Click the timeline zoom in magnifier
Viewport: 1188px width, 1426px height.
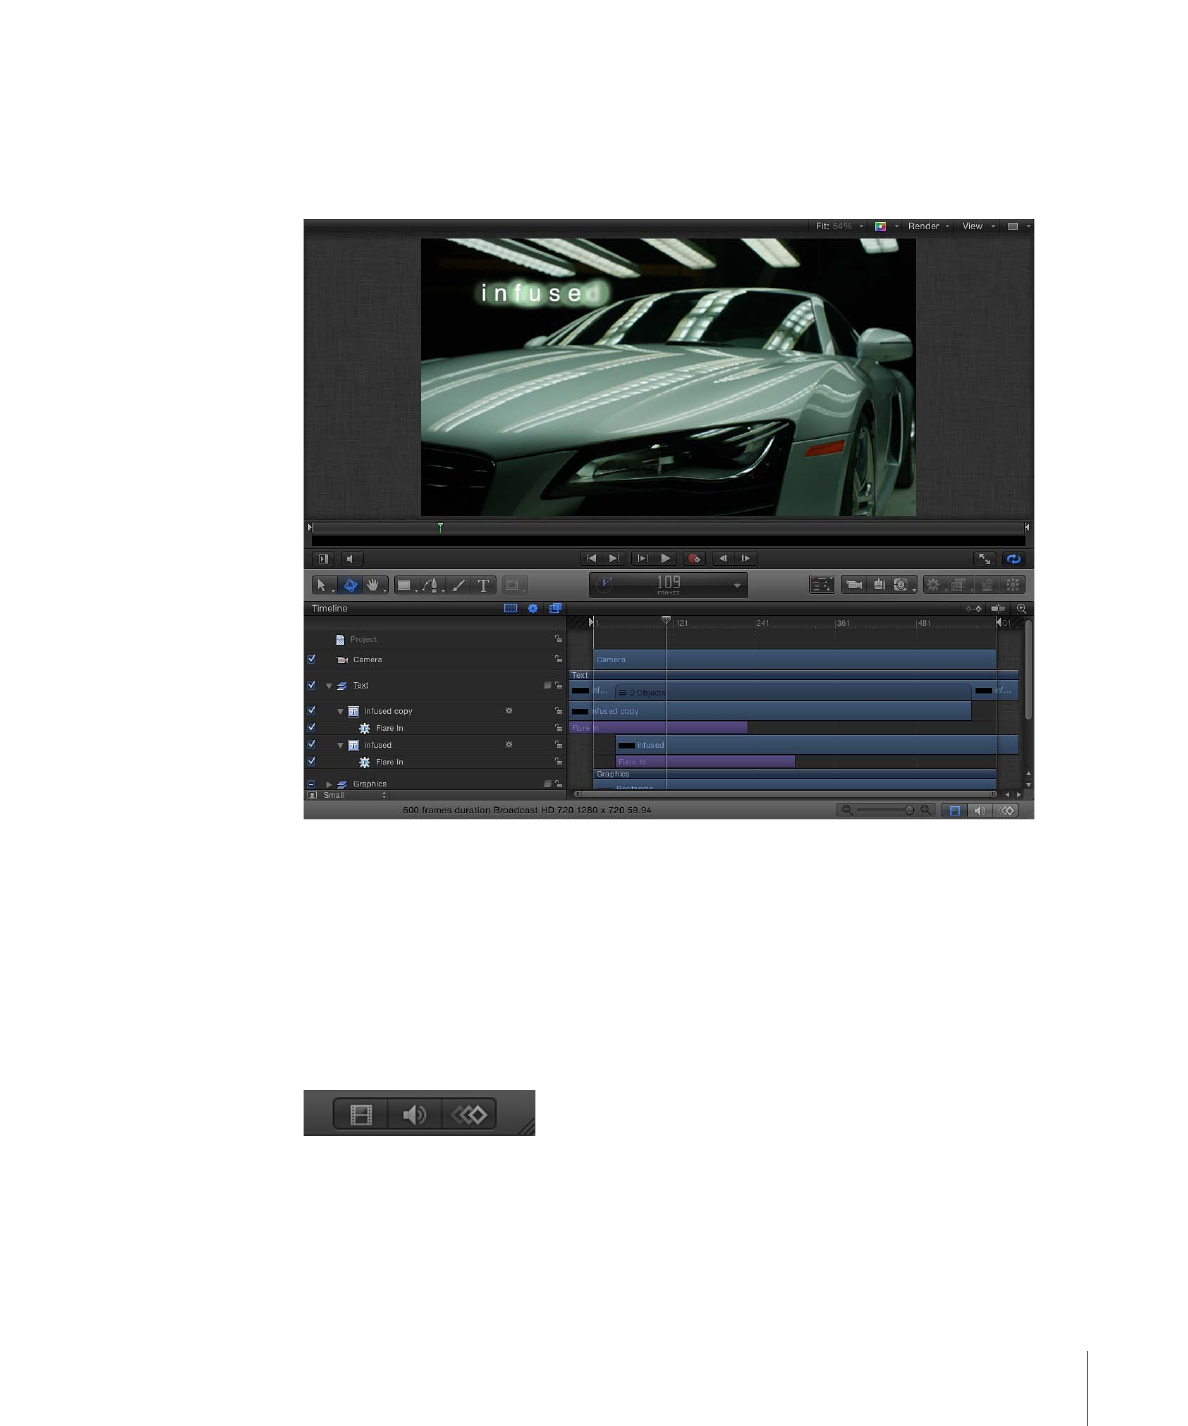pos(926,810)
